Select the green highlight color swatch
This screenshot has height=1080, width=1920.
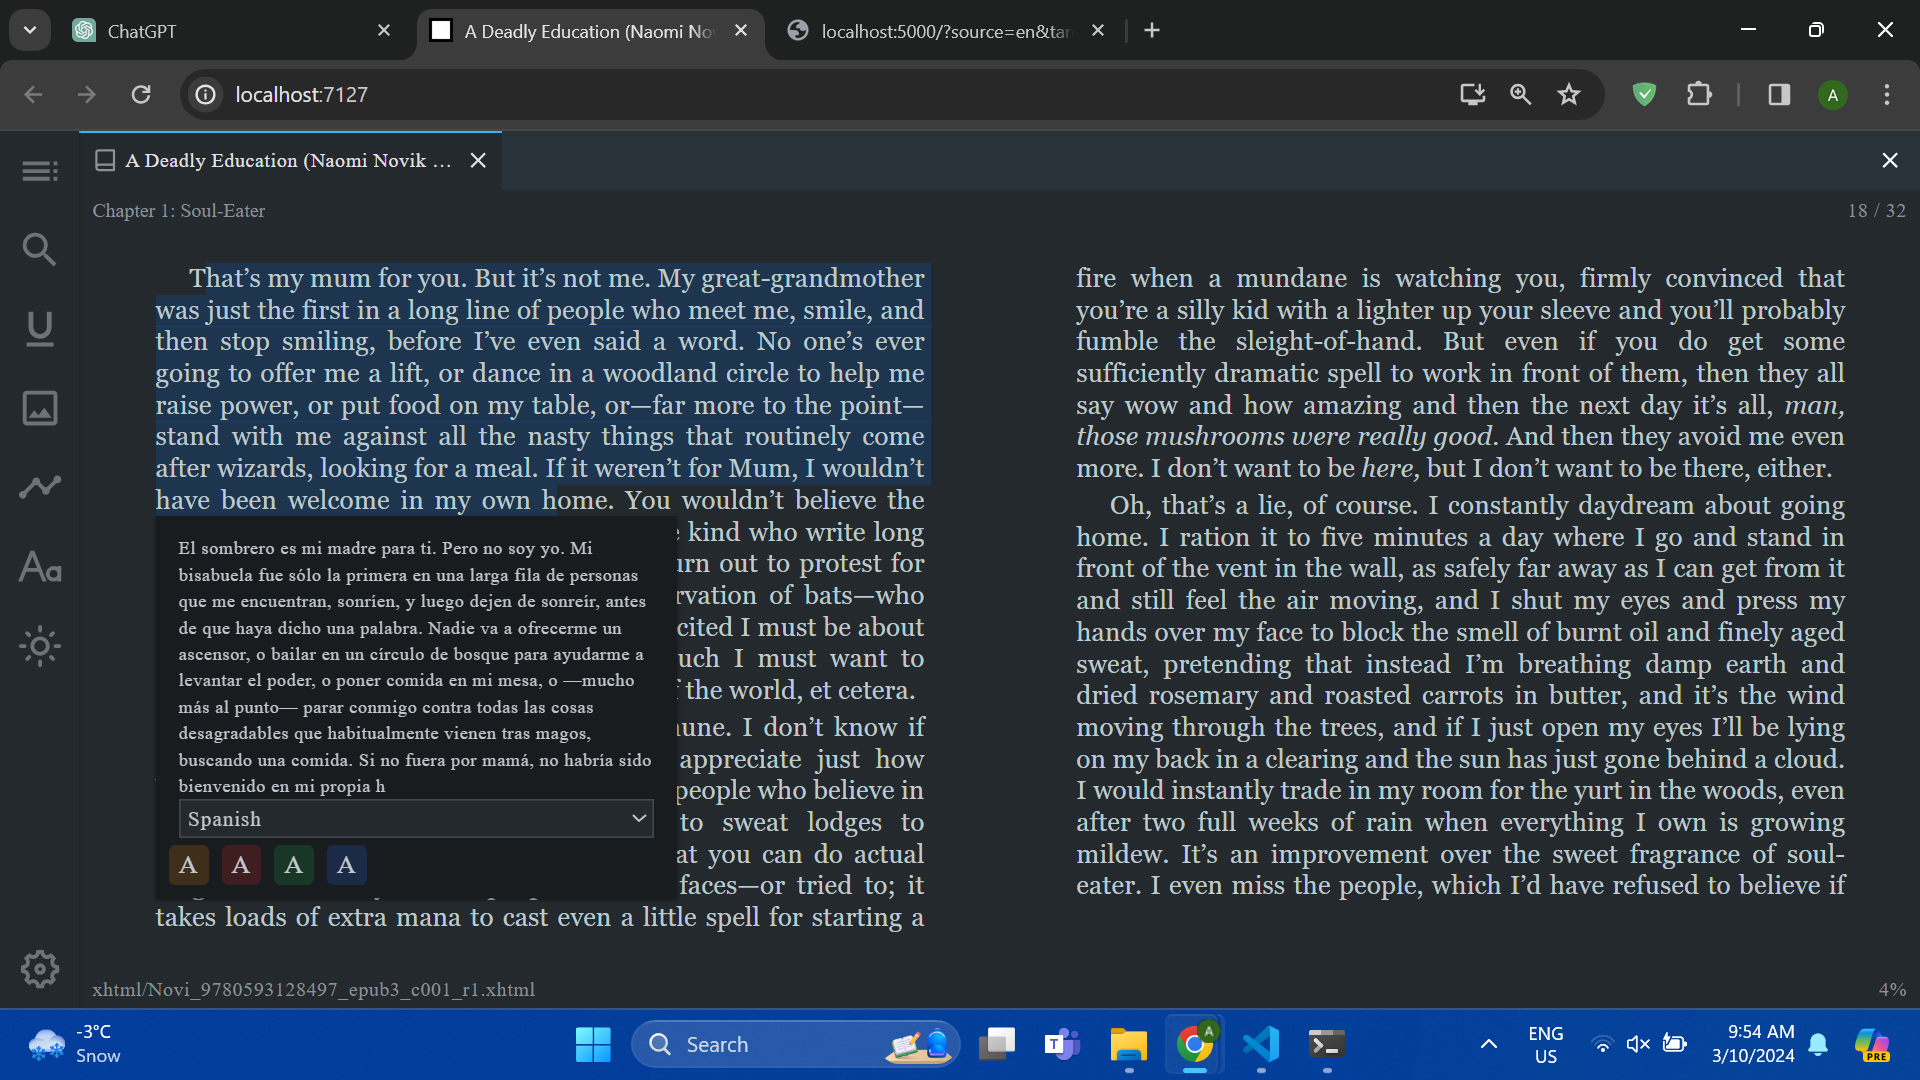[x=293, y=865]
